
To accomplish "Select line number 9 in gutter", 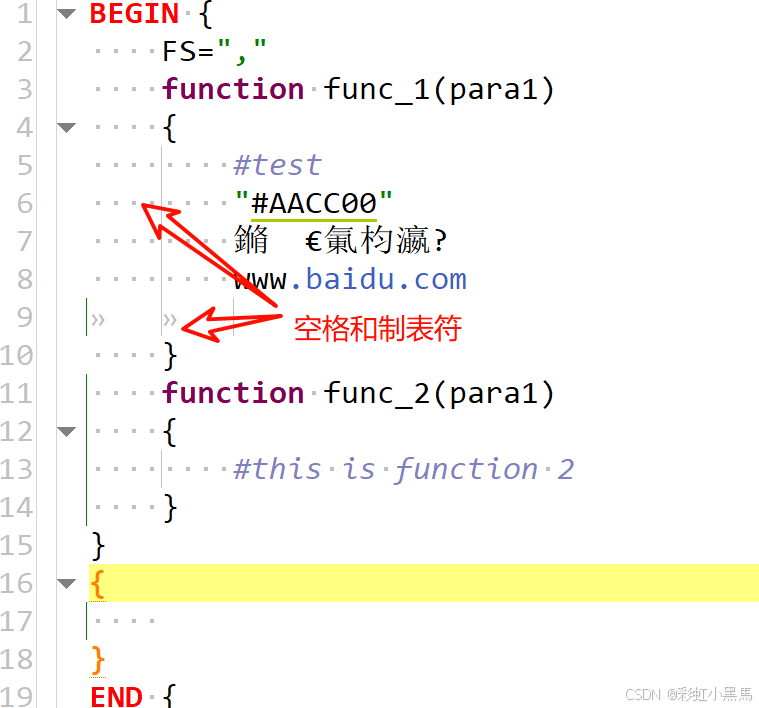I will [x=24, y=318].
